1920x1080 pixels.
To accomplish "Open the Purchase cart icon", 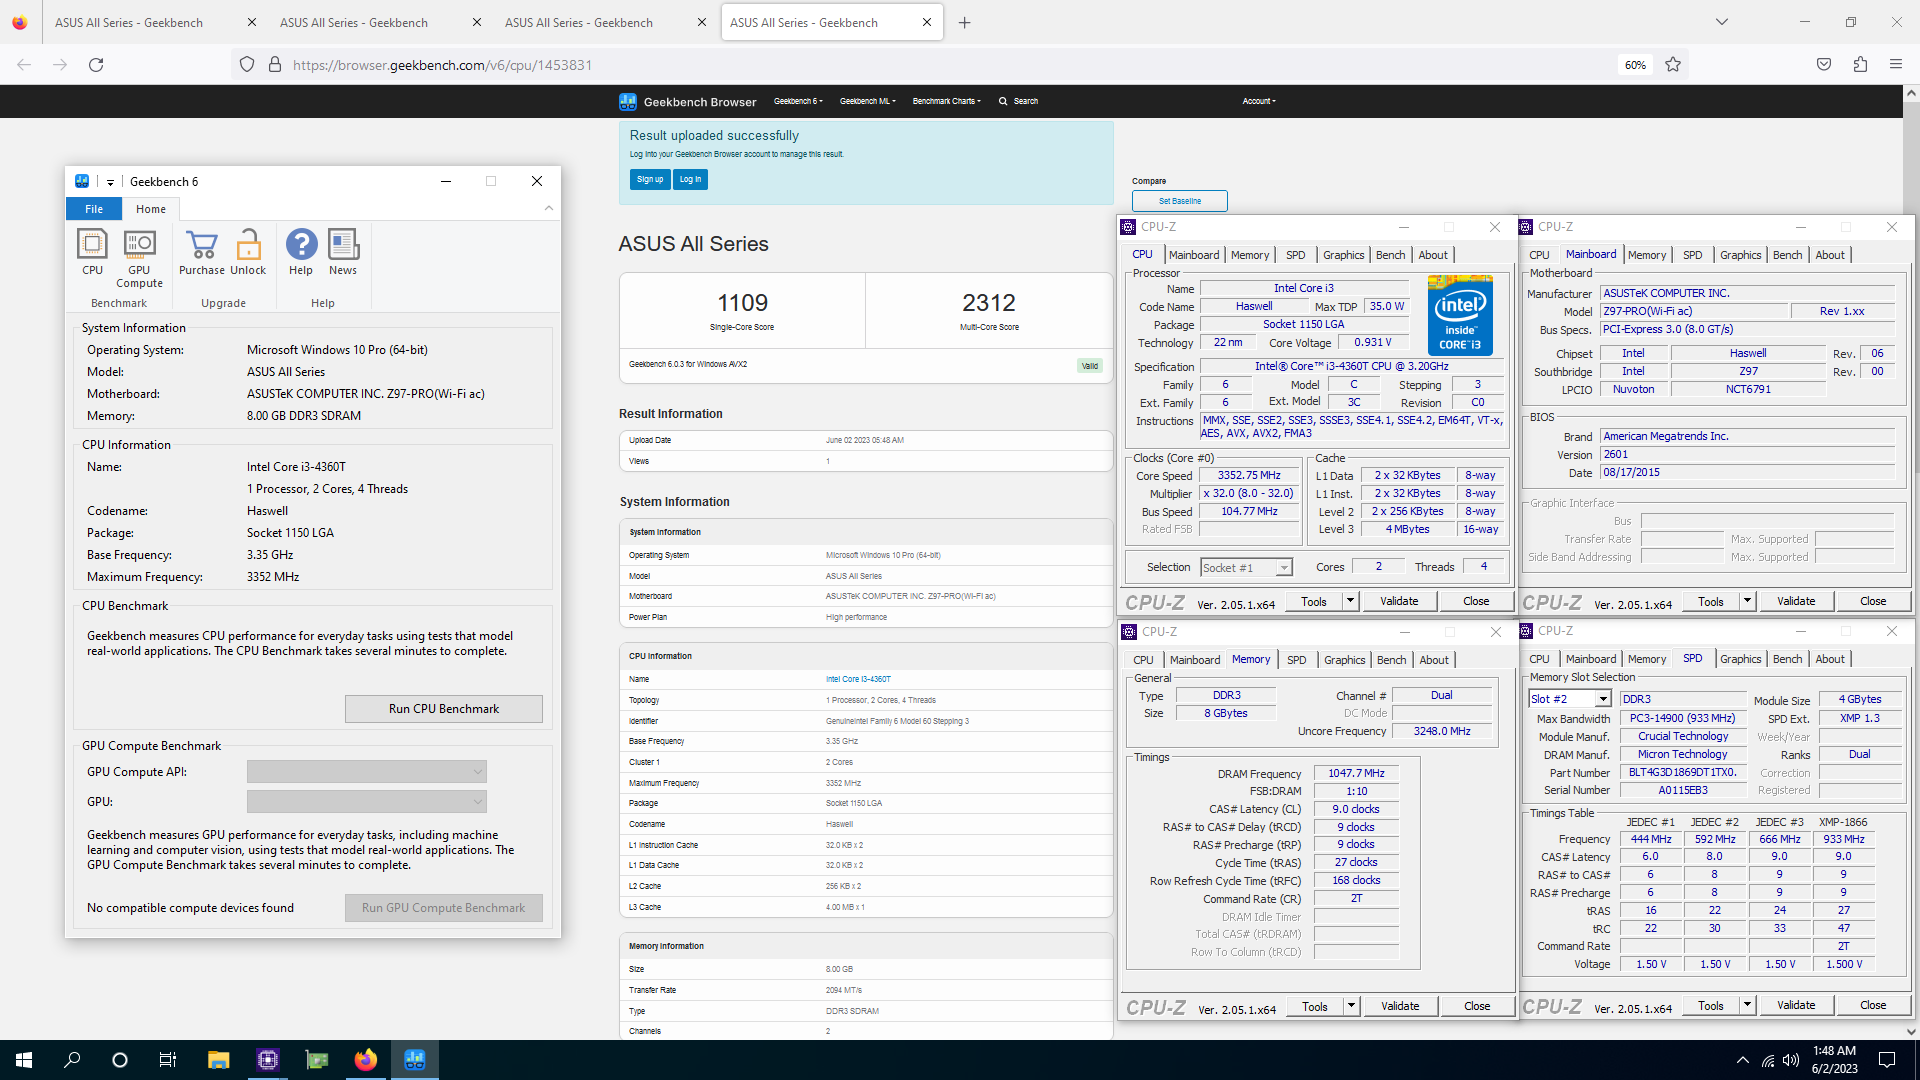I will click(x=202, y=252).
